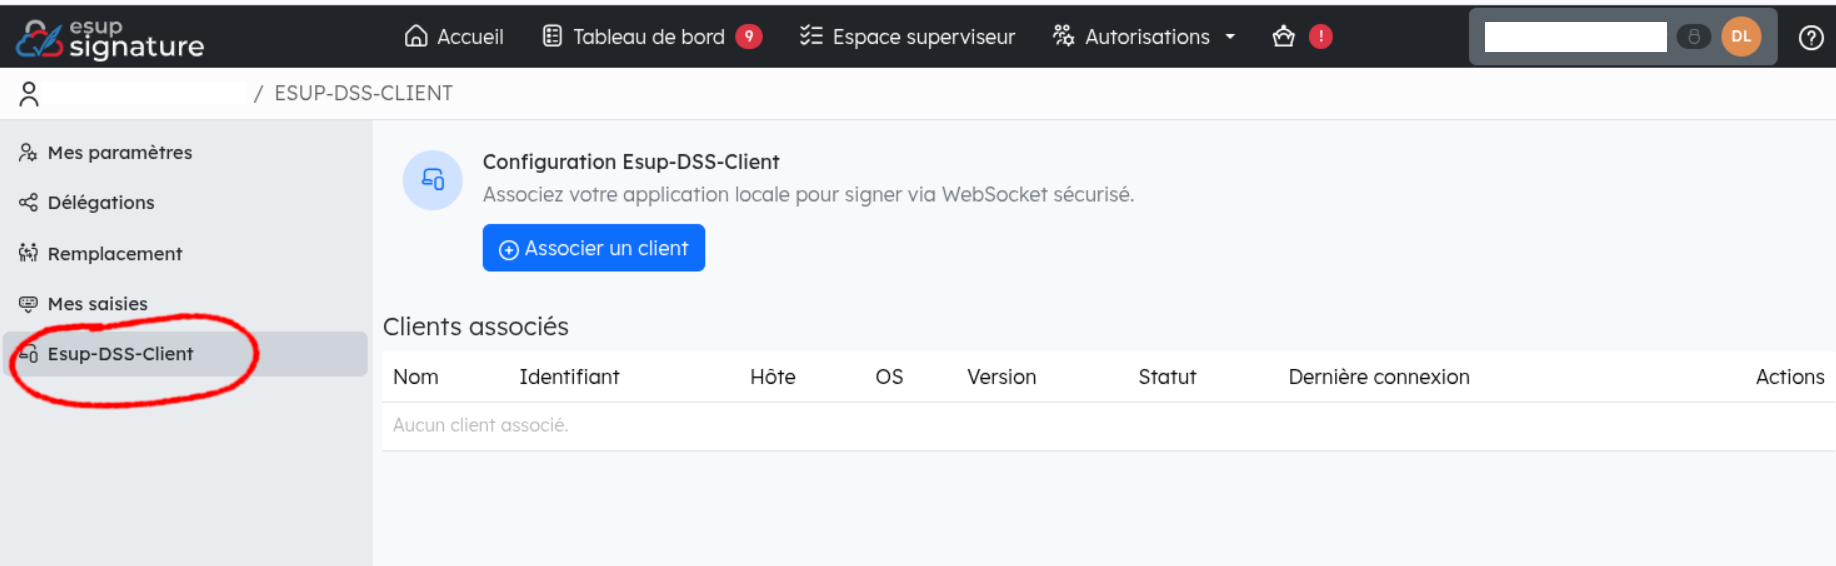Viewport: 1836px width, 566px height.
Task: Select Esup-DSS-Client sidebar entry
Action: coord(186,354)
